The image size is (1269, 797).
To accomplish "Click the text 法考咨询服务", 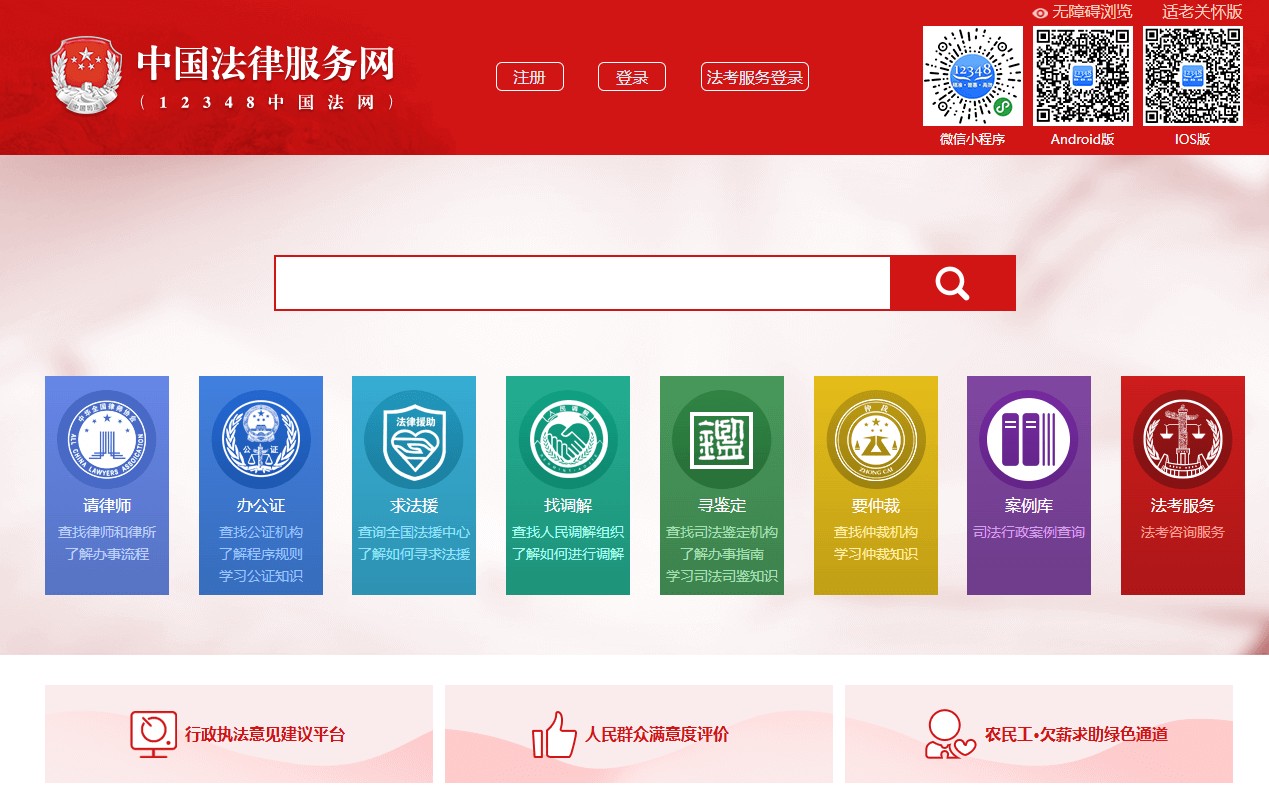I will pos(1183,532).
